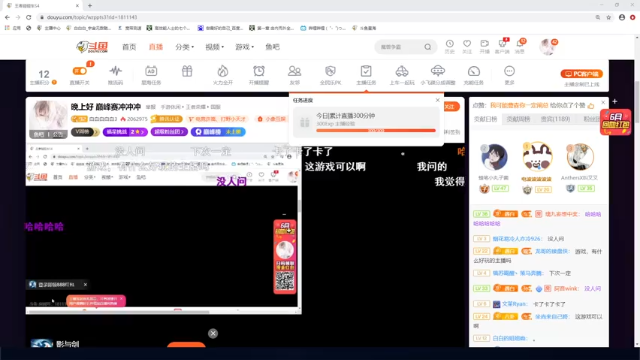Open a new browser tab
Image resolution: width=640 pixels, height=360 pixels.
(x=90, y=6)
